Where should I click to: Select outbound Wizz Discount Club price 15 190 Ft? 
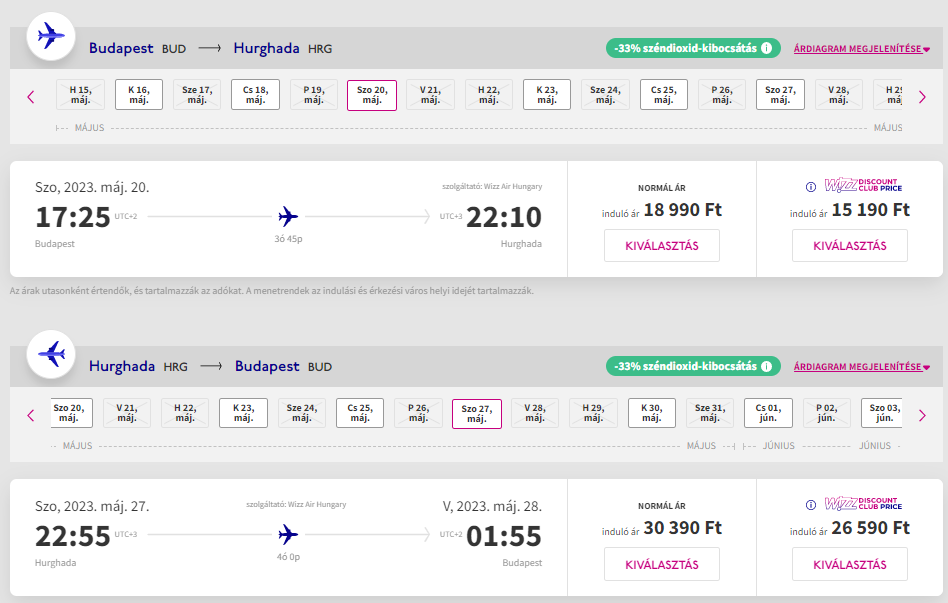point(849,245)
